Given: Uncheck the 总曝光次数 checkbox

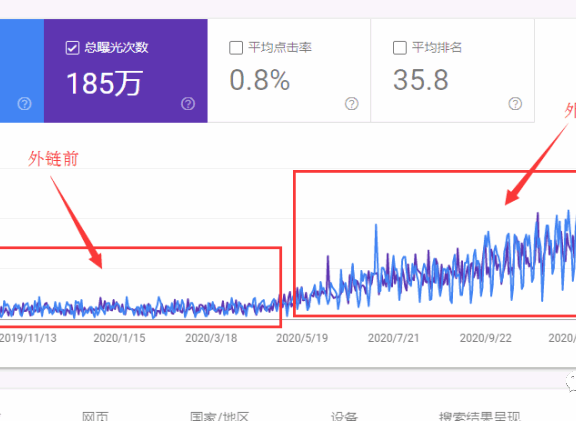Looking at the screenshot, I should (x=72, y=48).
